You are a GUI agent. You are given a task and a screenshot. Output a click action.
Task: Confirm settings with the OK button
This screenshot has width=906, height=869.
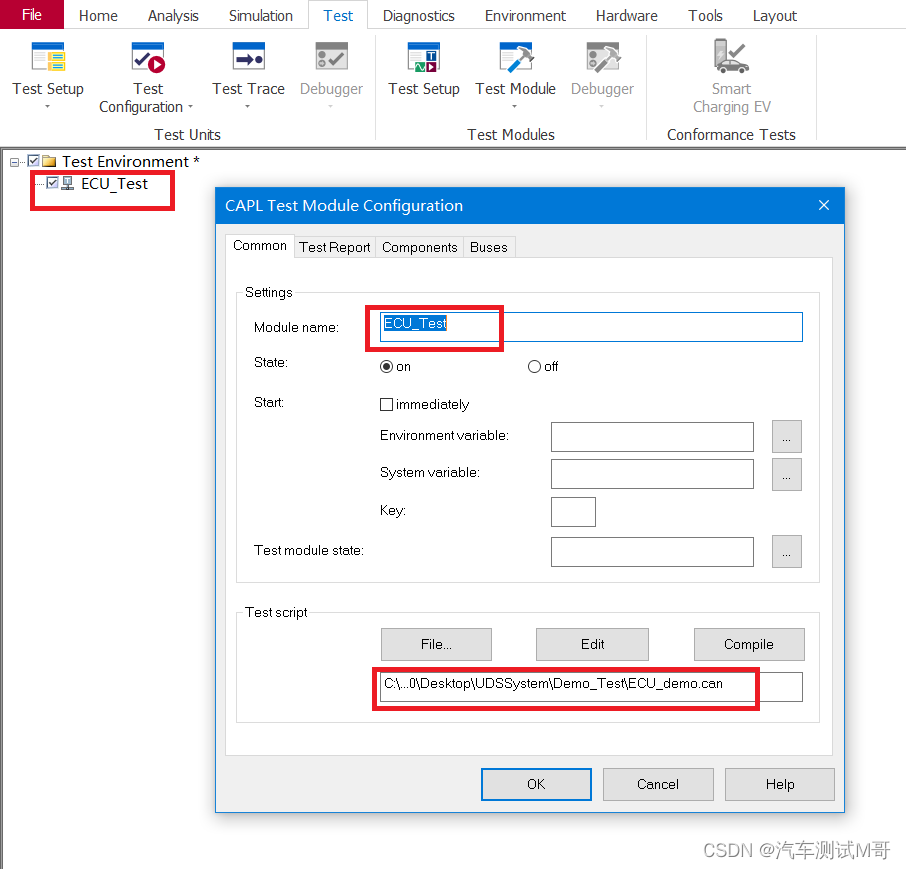pyautogui.click(x=536, y=784)
